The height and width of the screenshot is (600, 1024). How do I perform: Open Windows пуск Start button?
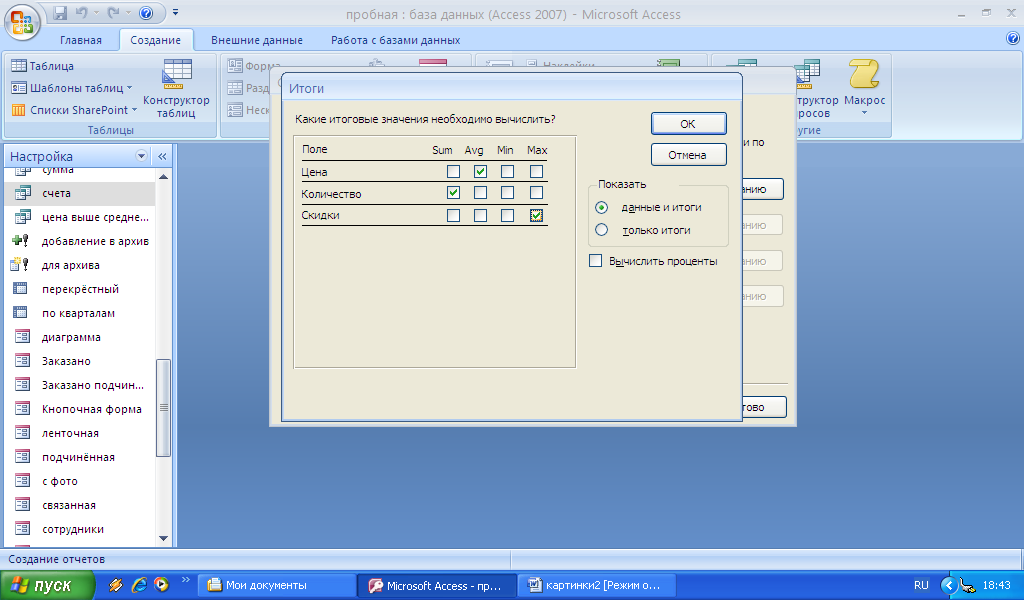pos(47,586)
